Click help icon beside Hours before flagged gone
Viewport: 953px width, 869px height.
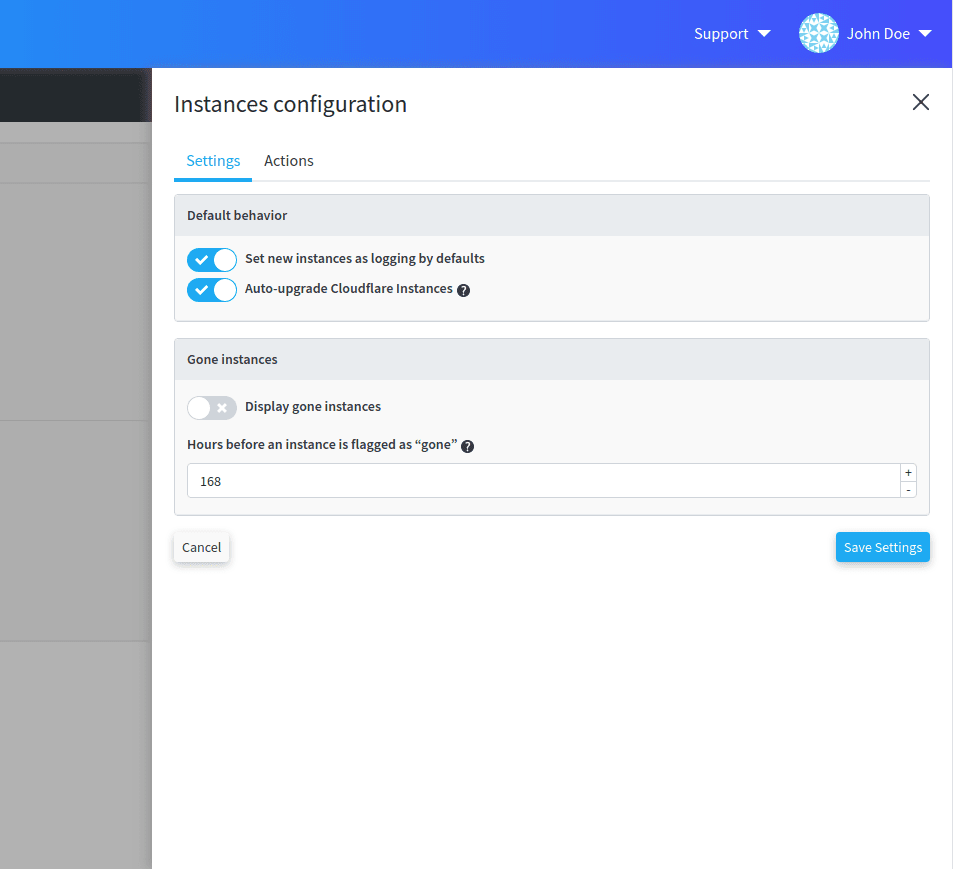pyautogui.click(x=467, y=446)
